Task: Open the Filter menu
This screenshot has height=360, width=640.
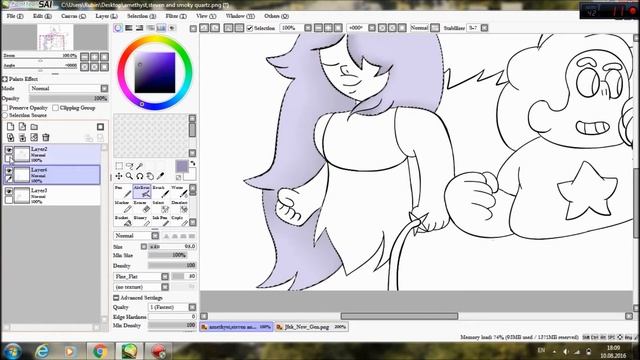Action: click(x=176, y=16)
